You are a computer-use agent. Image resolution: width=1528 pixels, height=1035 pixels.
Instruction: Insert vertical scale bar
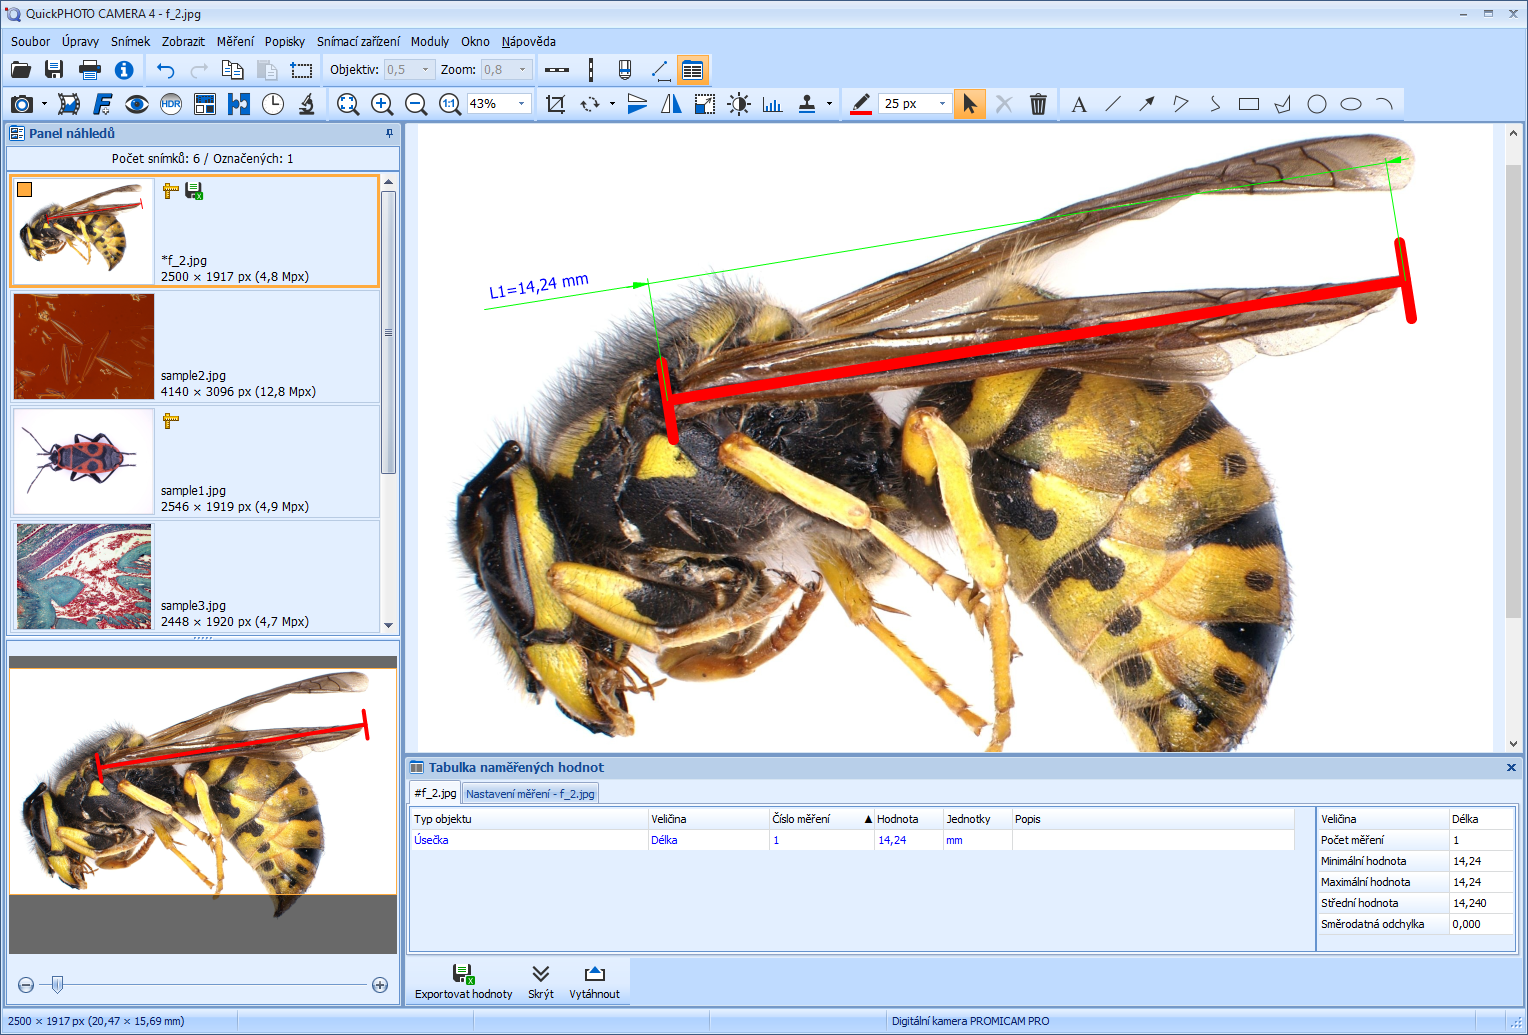(591, 70)
